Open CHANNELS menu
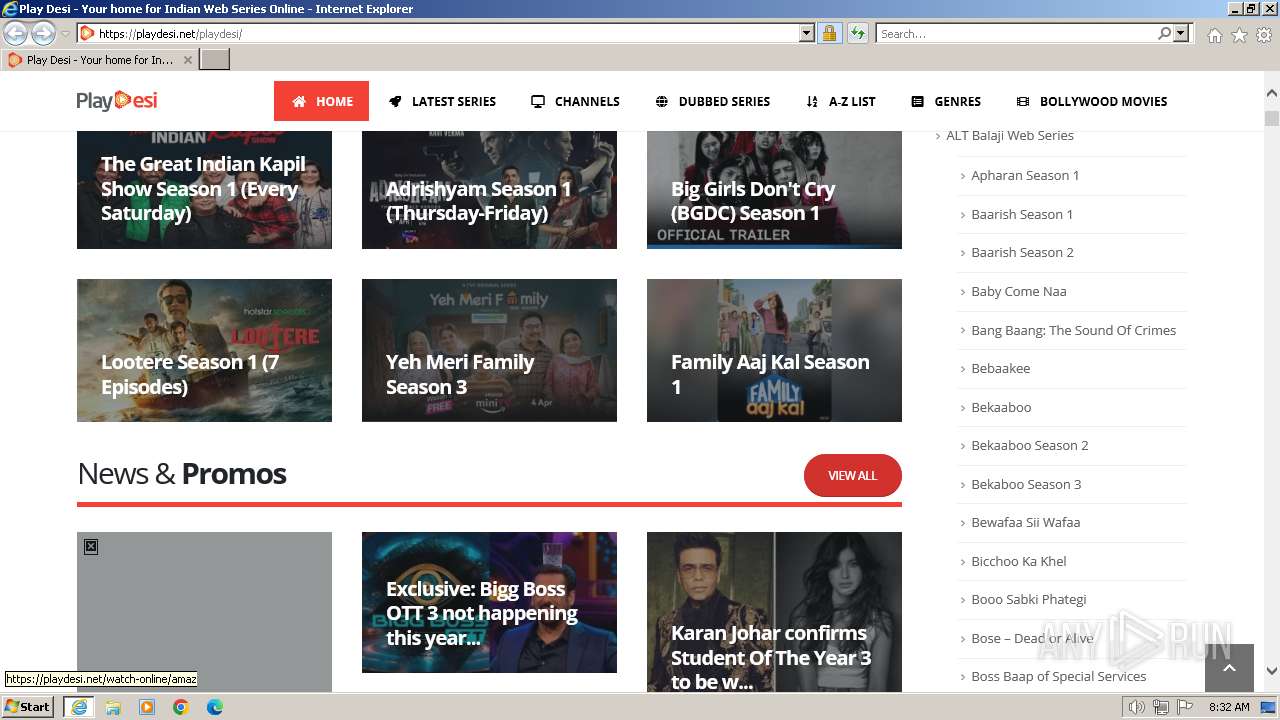 (575, 101)
